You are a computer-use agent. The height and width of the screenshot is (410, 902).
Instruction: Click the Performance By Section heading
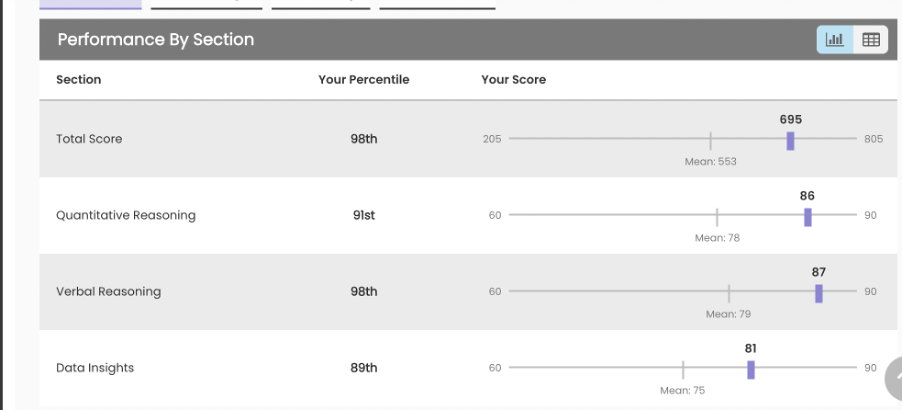click(x=156, y=40)
